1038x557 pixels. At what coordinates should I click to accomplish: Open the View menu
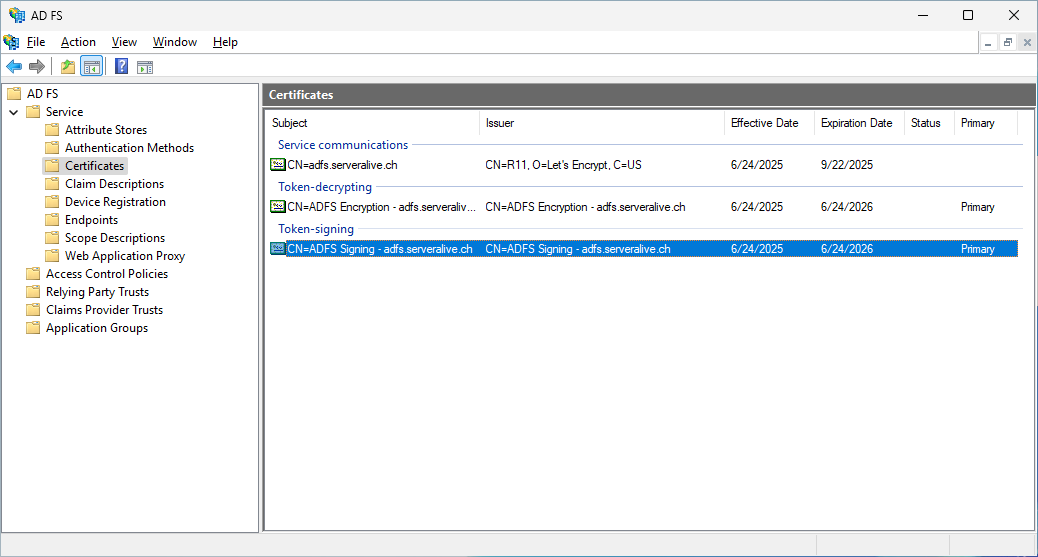coord(124,42)
